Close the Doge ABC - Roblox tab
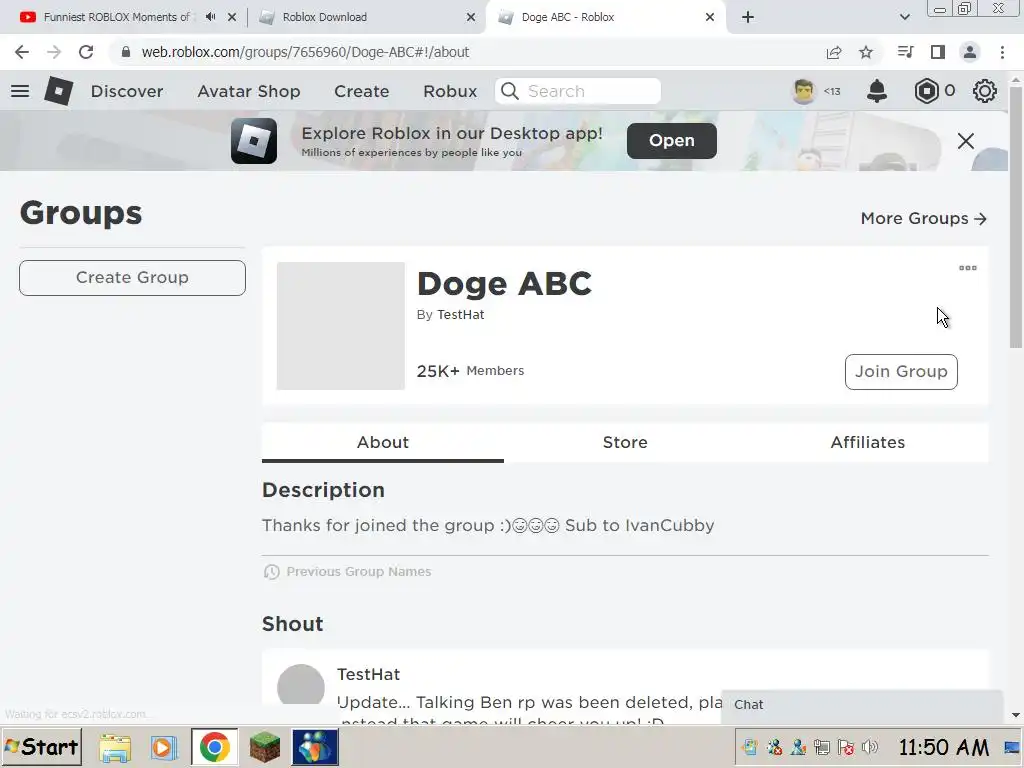This screenshot has height=768, width=1024. [x=710, y=17]
